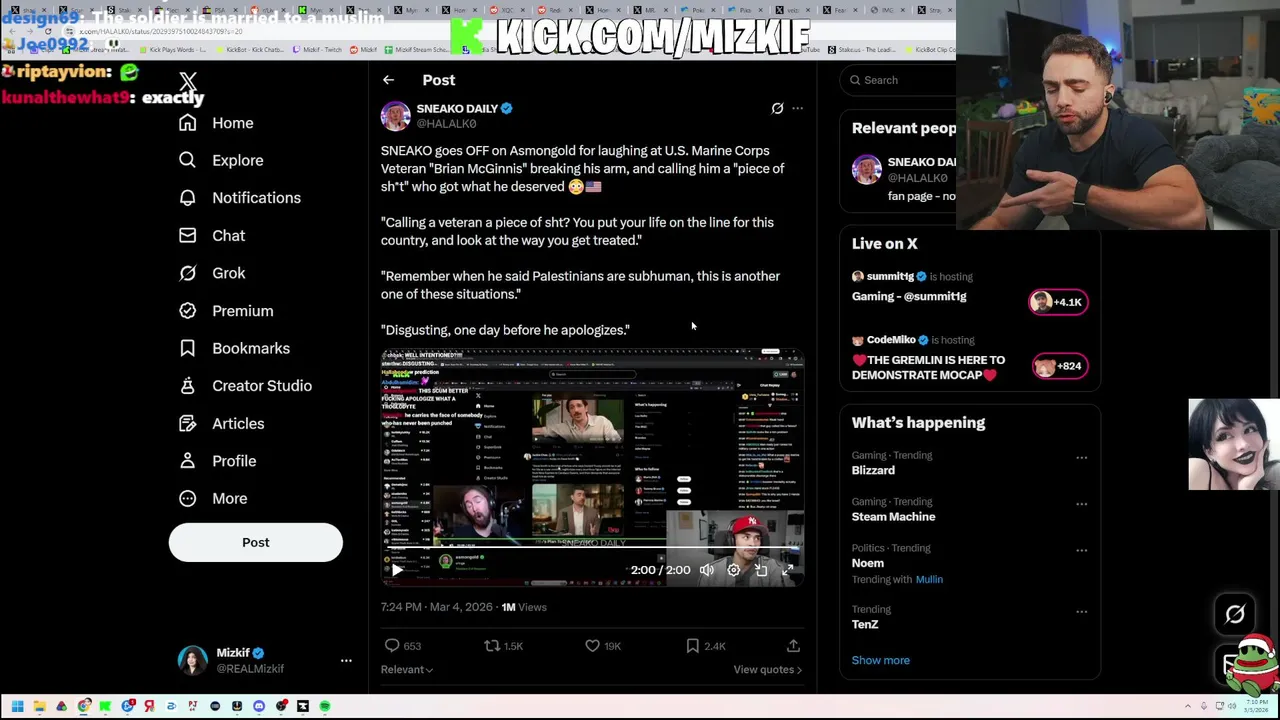
Task: Go back using the arrow beside Post
Action: coord(388,80)
